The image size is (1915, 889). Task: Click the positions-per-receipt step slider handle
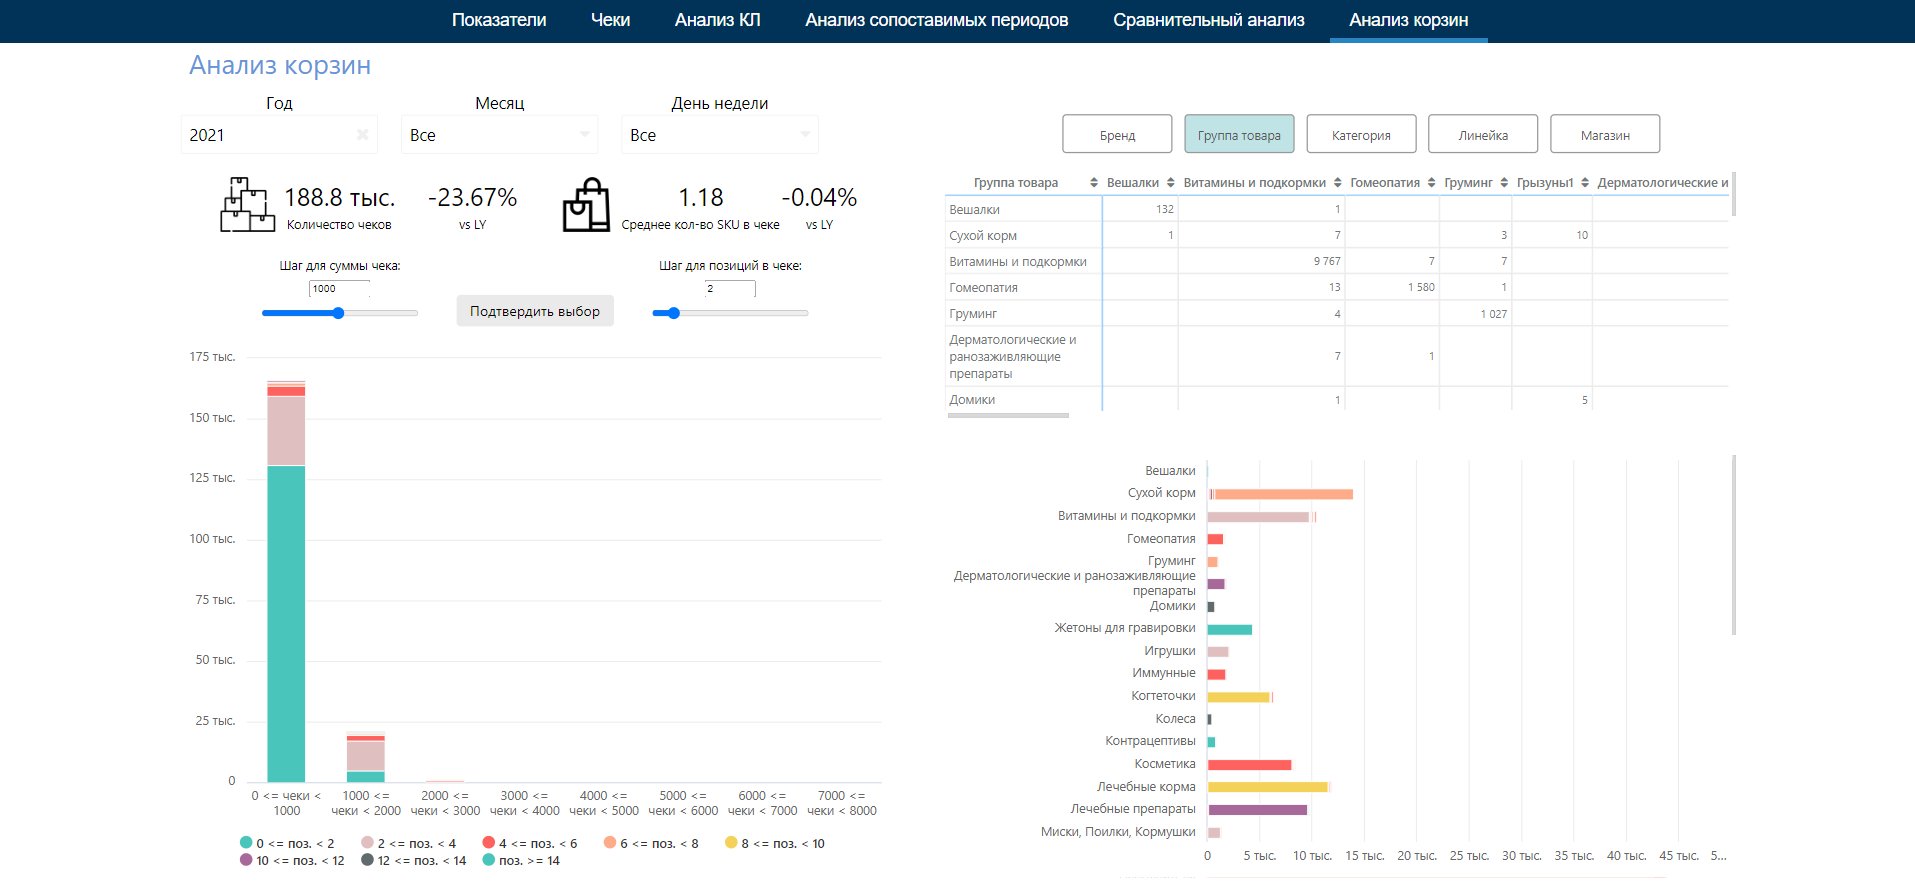coord(674,313)
